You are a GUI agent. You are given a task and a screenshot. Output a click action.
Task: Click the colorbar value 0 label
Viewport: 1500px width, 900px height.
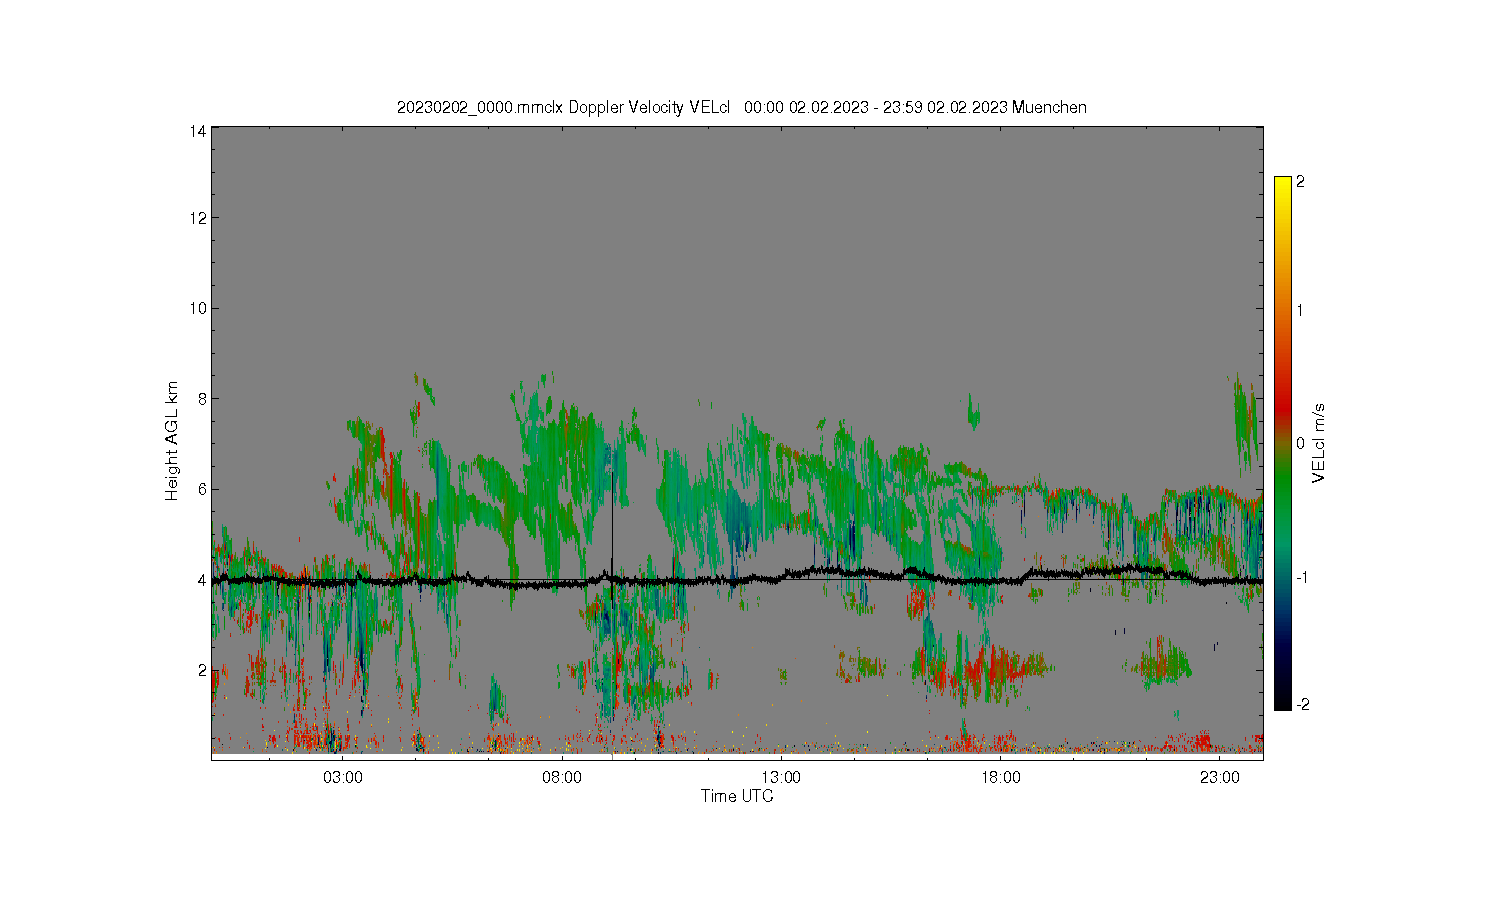click(1300, 443)
